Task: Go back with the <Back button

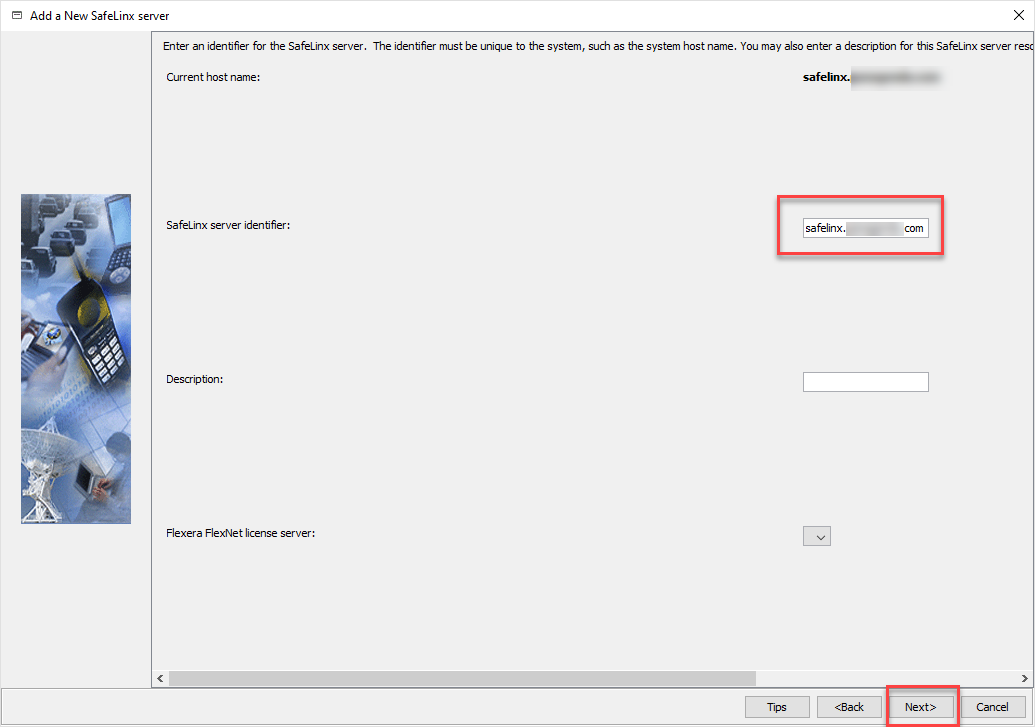Action: click(x=849, y=707)
